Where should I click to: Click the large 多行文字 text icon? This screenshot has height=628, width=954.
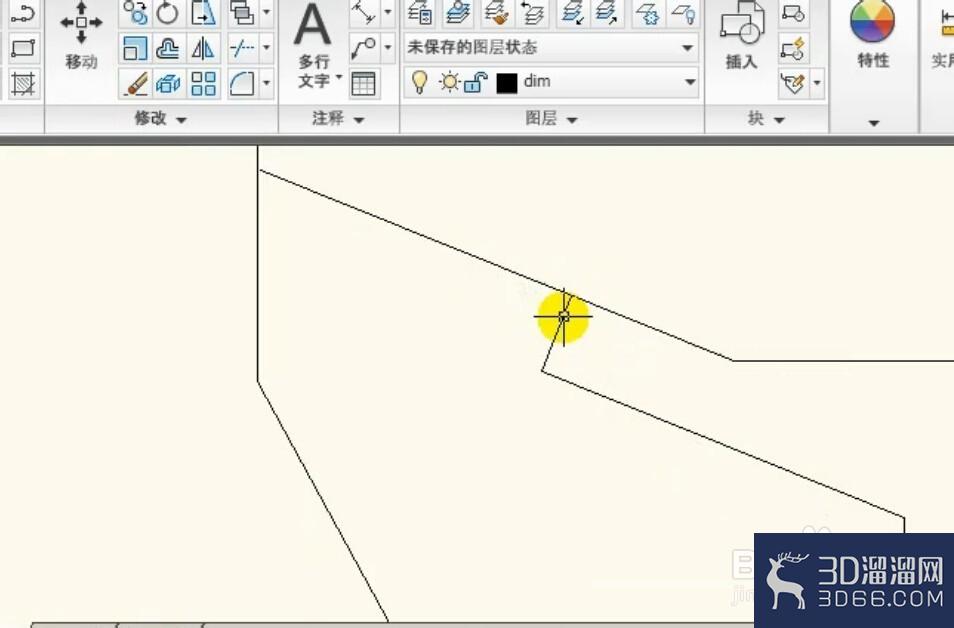click(313, 26)
